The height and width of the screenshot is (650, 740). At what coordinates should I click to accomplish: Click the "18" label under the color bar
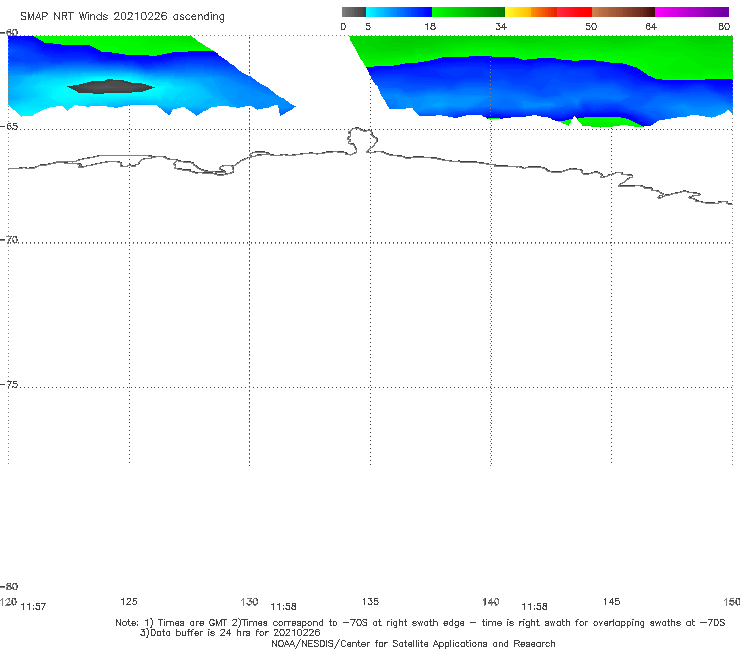pos(430,27)
